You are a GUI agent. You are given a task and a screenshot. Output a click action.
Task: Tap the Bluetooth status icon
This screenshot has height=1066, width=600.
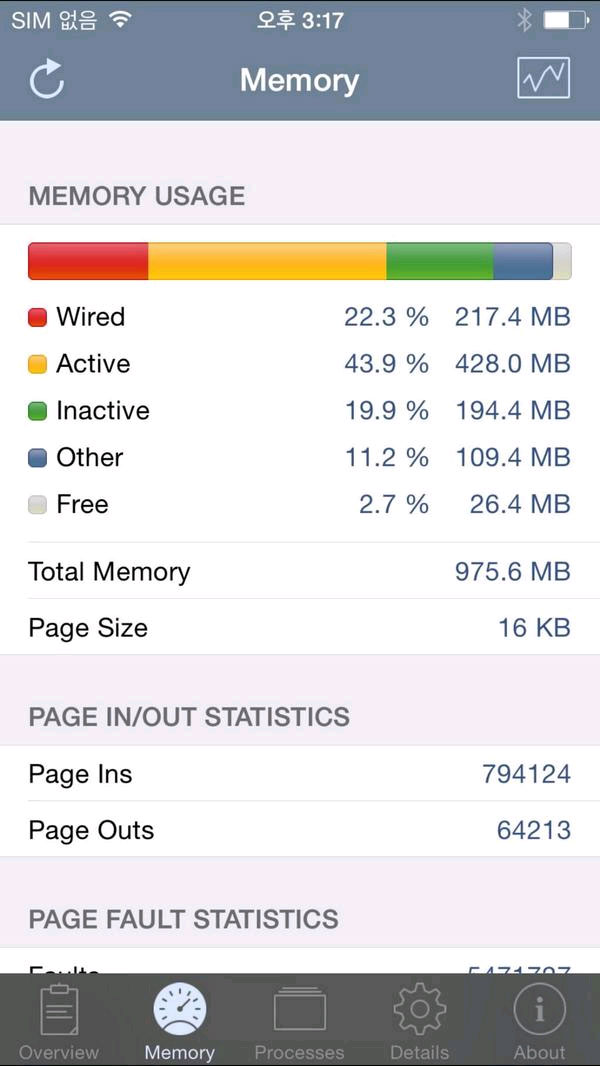pyautogui.click(x=524, y=20)
